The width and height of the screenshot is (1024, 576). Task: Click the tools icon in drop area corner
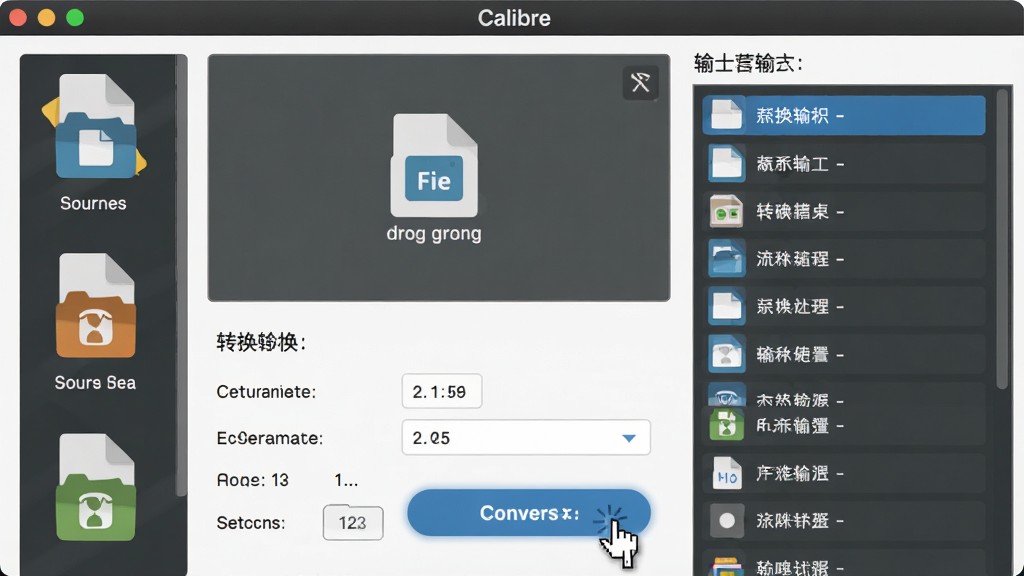pos(640,82)
